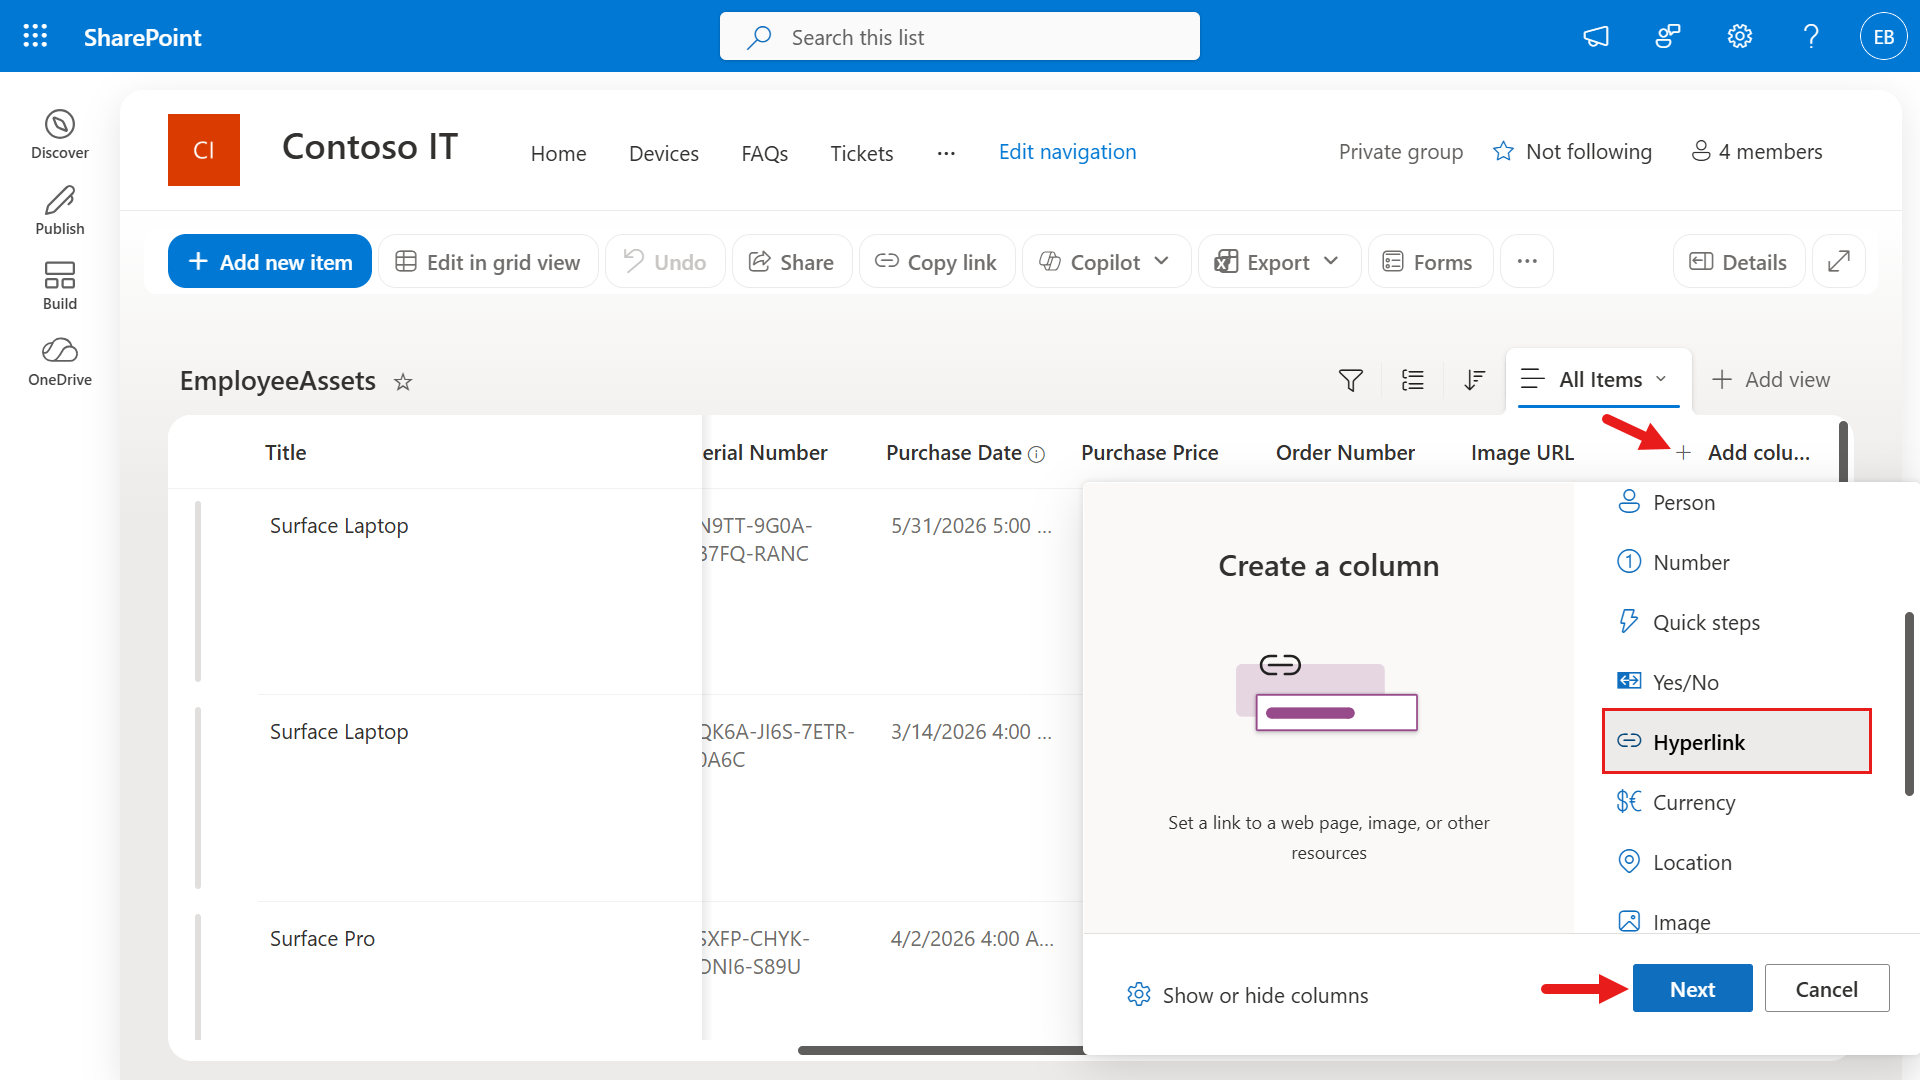
Task: Open Publish in the left rail
Action: [x=60, y=211]
